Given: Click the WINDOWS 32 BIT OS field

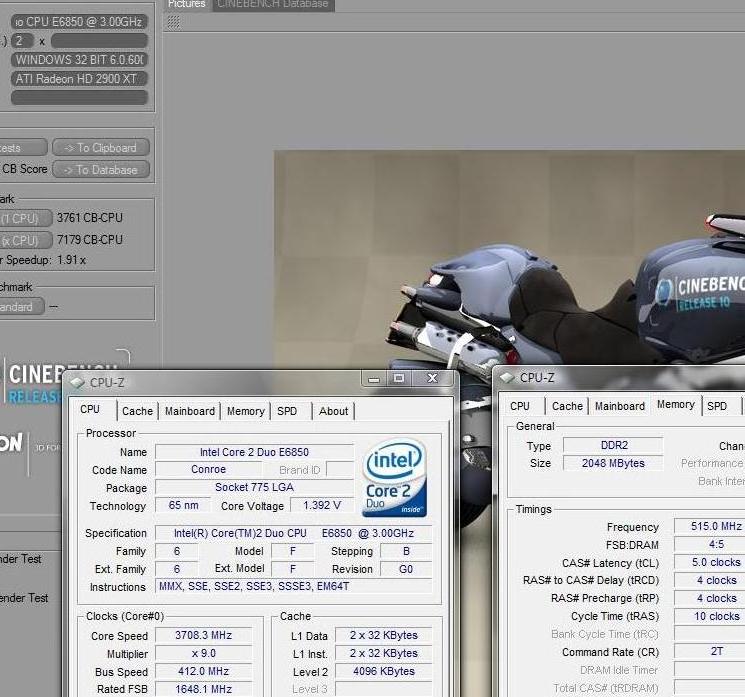Looking at the screenshot, I should point(79,60).
